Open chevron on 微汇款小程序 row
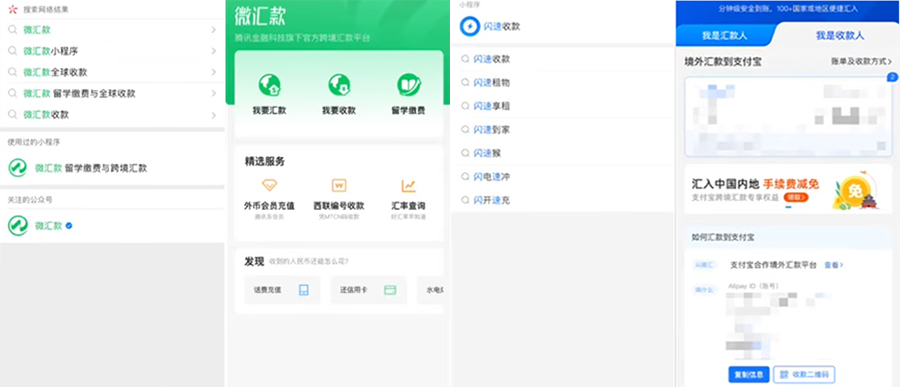900x387 pixels. coord(213,51)
